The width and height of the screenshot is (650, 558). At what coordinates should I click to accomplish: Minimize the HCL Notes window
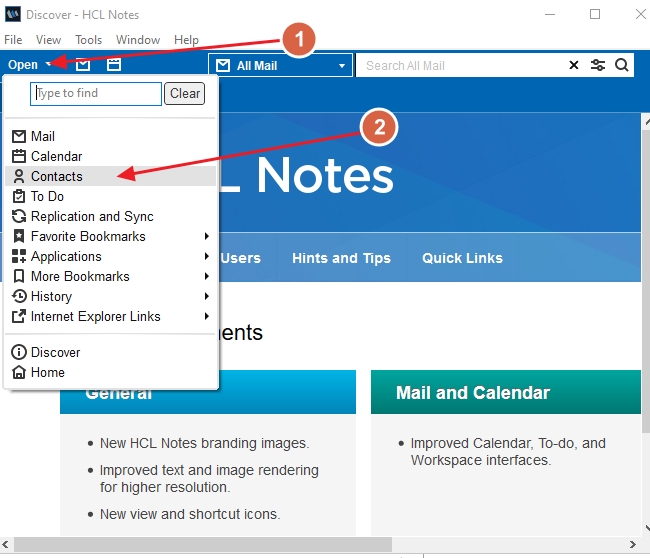tap(550, 14)
